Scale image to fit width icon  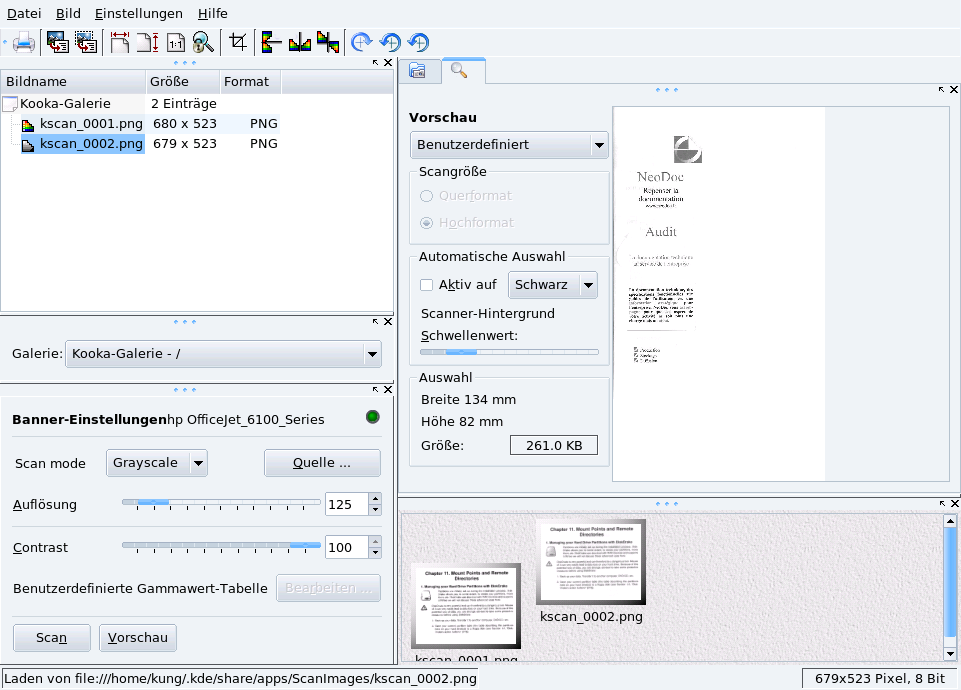(x=120, y=42)
